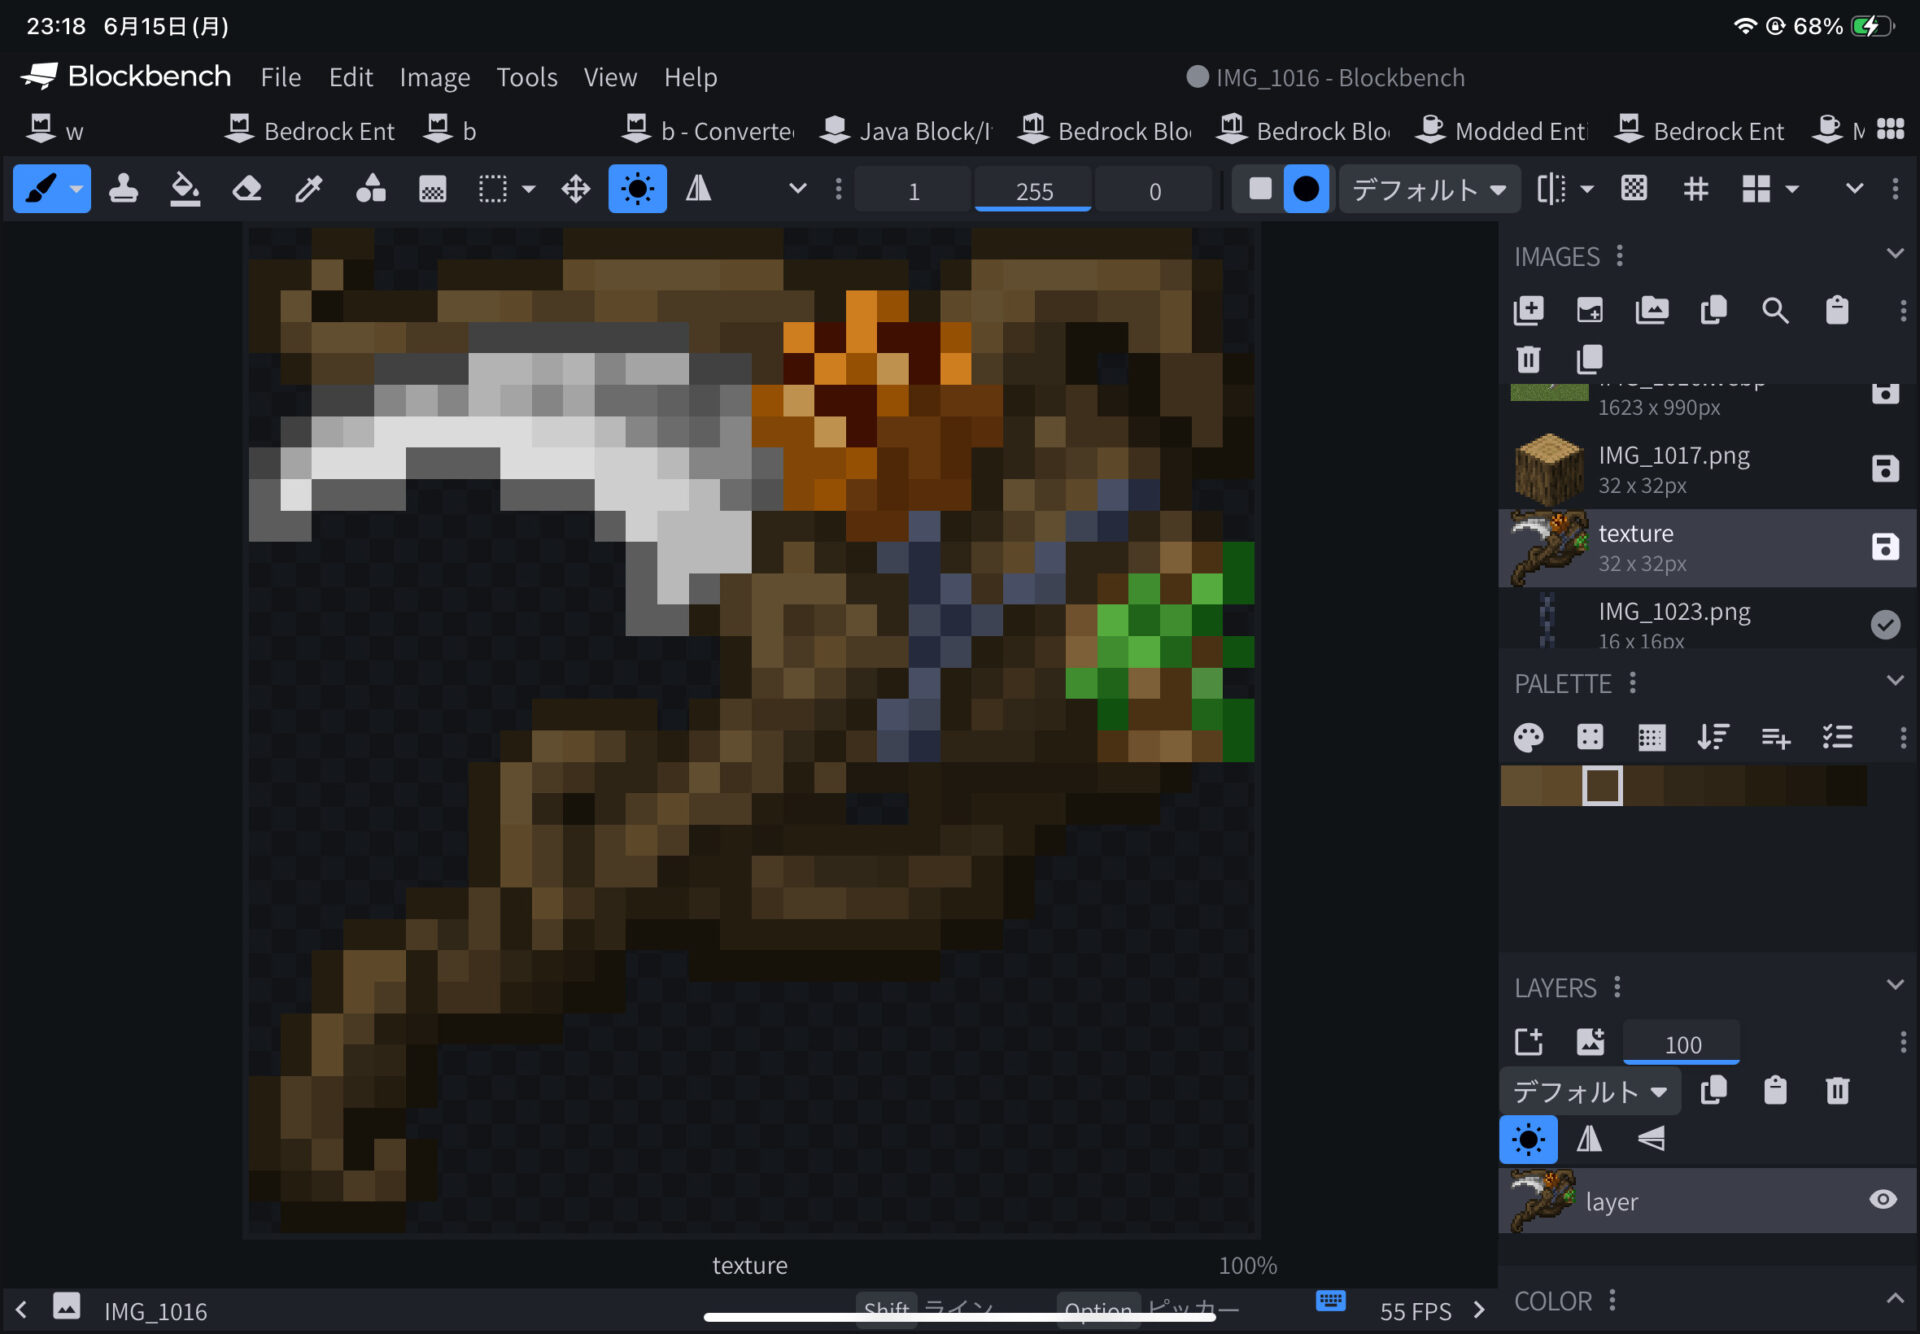Open the Image menu

click(x=435, y=77)
